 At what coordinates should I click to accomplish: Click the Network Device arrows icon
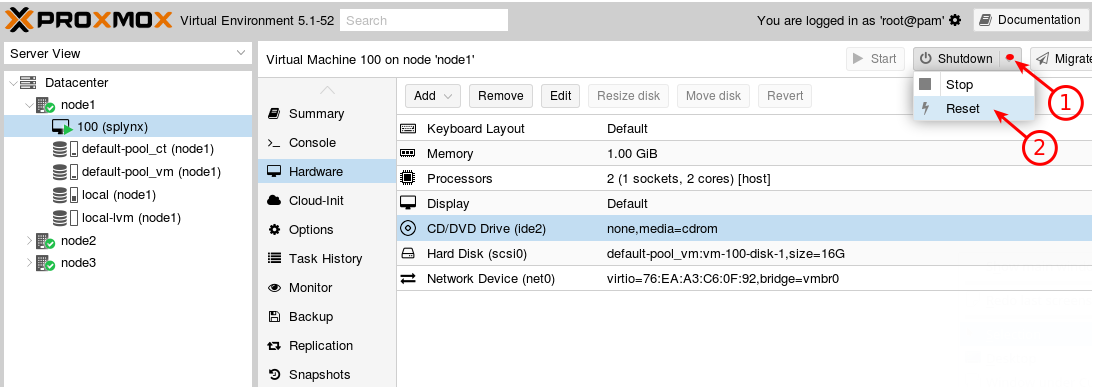click(408, 279)
